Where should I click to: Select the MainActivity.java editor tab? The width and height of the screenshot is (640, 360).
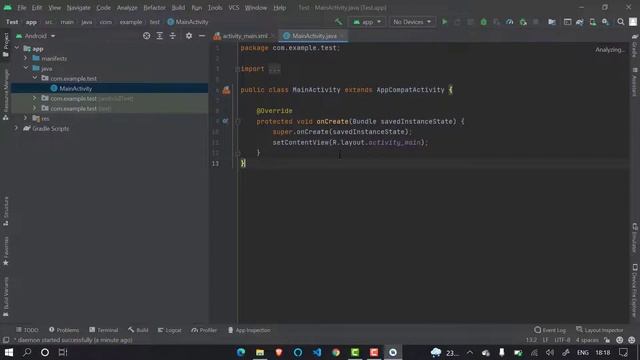(313, 36)
